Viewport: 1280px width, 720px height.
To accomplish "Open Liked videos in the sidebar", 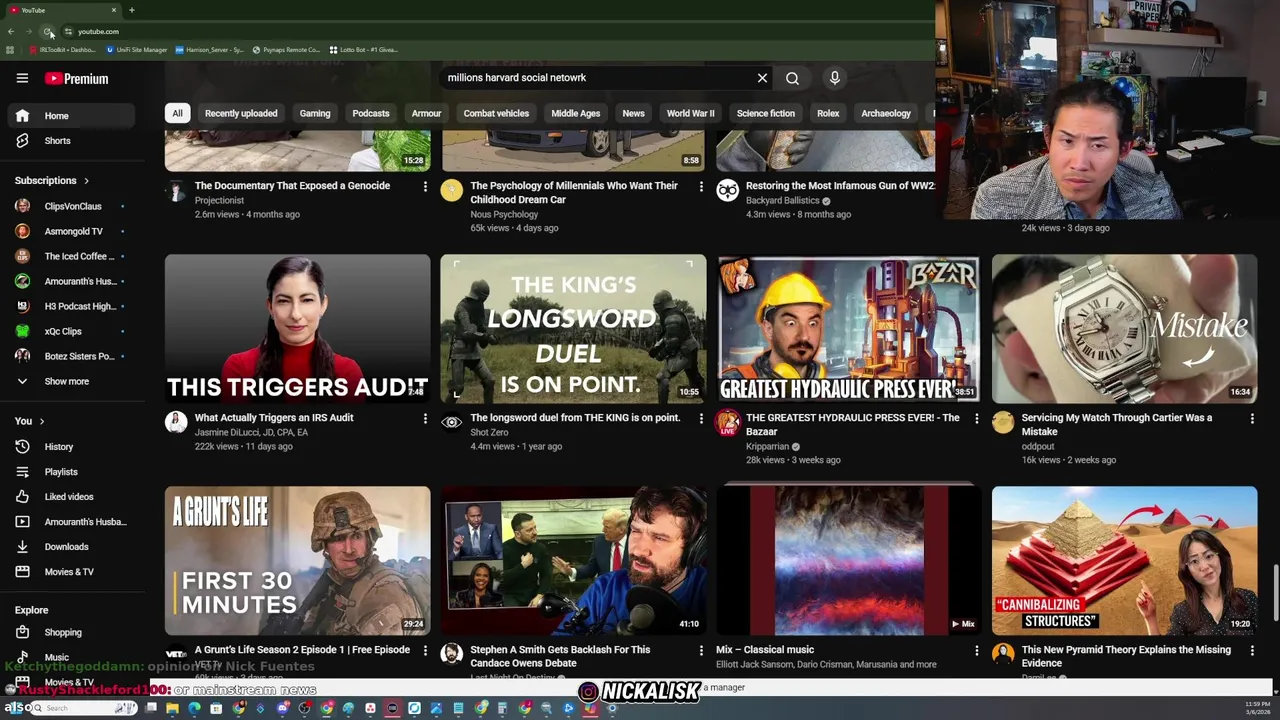I will (70, 497).
